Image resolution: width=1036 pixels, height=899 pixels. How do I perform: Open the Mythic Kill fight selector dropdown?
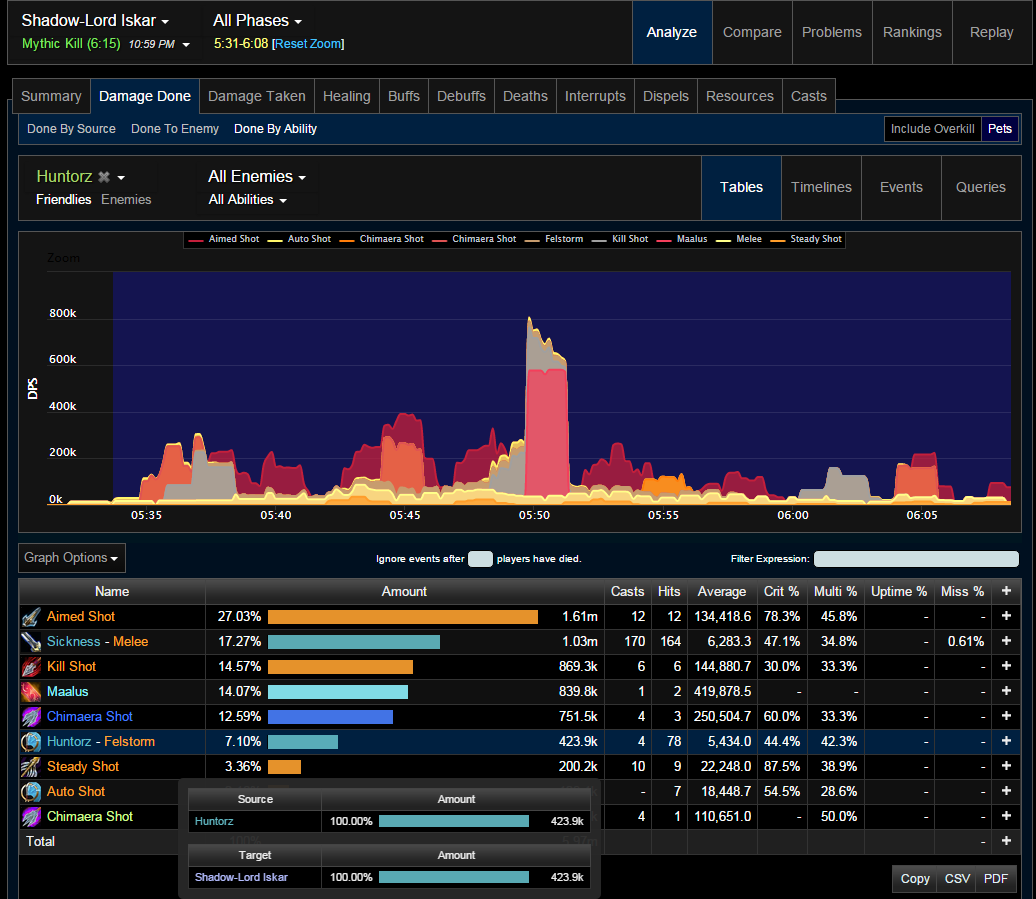point(106,44)
